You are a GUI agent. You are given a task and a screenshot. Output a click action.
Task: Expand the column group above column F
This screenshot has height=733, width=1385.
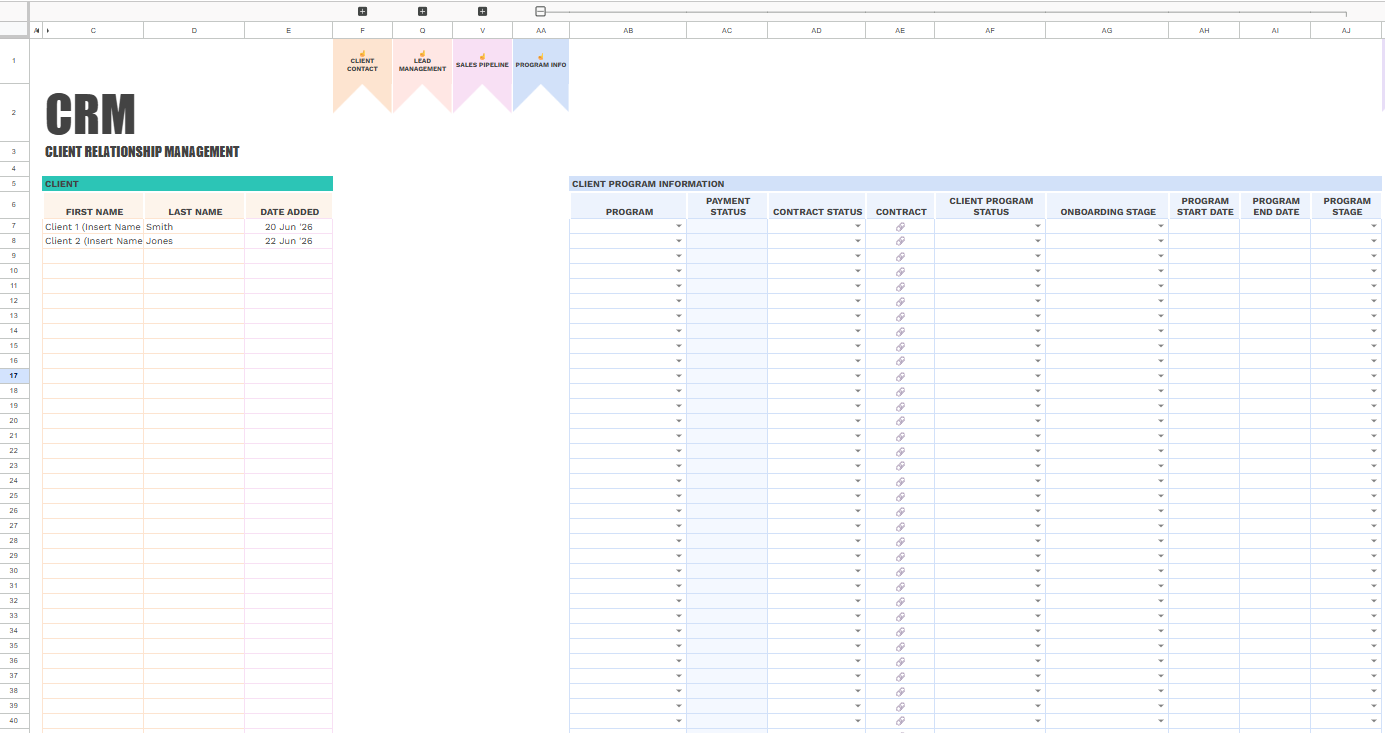pyautogui.click(x=362, y=11)
